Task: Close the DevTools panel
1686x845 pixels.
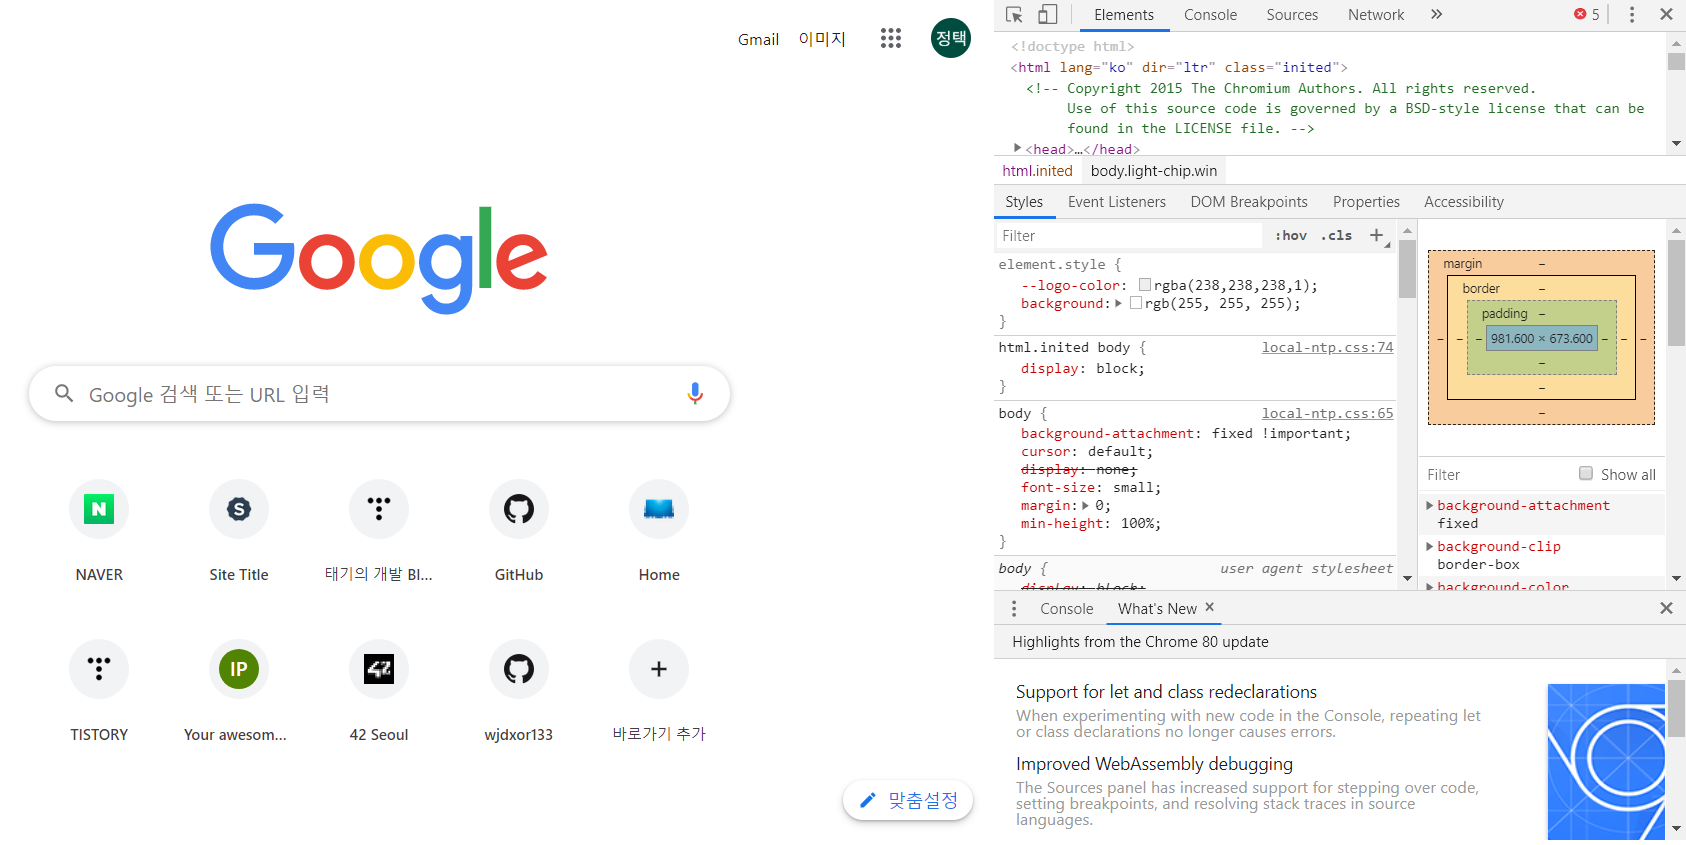Action: tap(1666, 14)
